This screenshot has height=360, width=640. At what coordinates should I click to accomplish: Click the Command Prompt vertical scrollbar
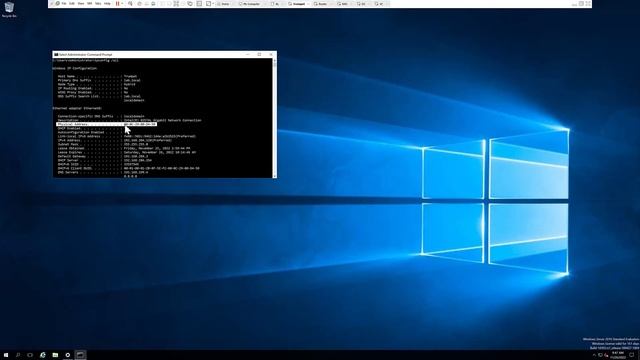click(274, 118)
